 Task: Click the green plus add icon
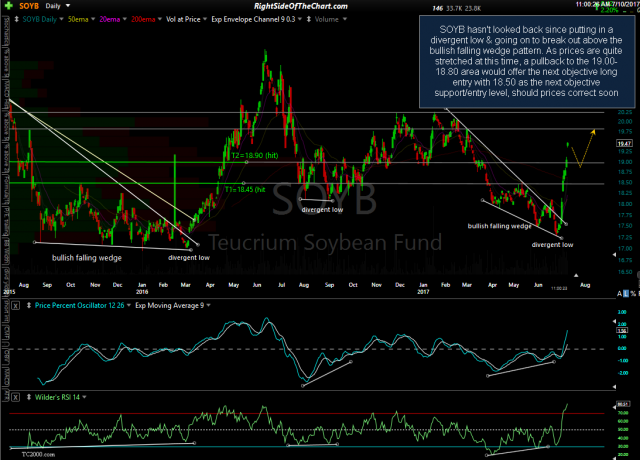pyautogui.click(x=8, y=6)
